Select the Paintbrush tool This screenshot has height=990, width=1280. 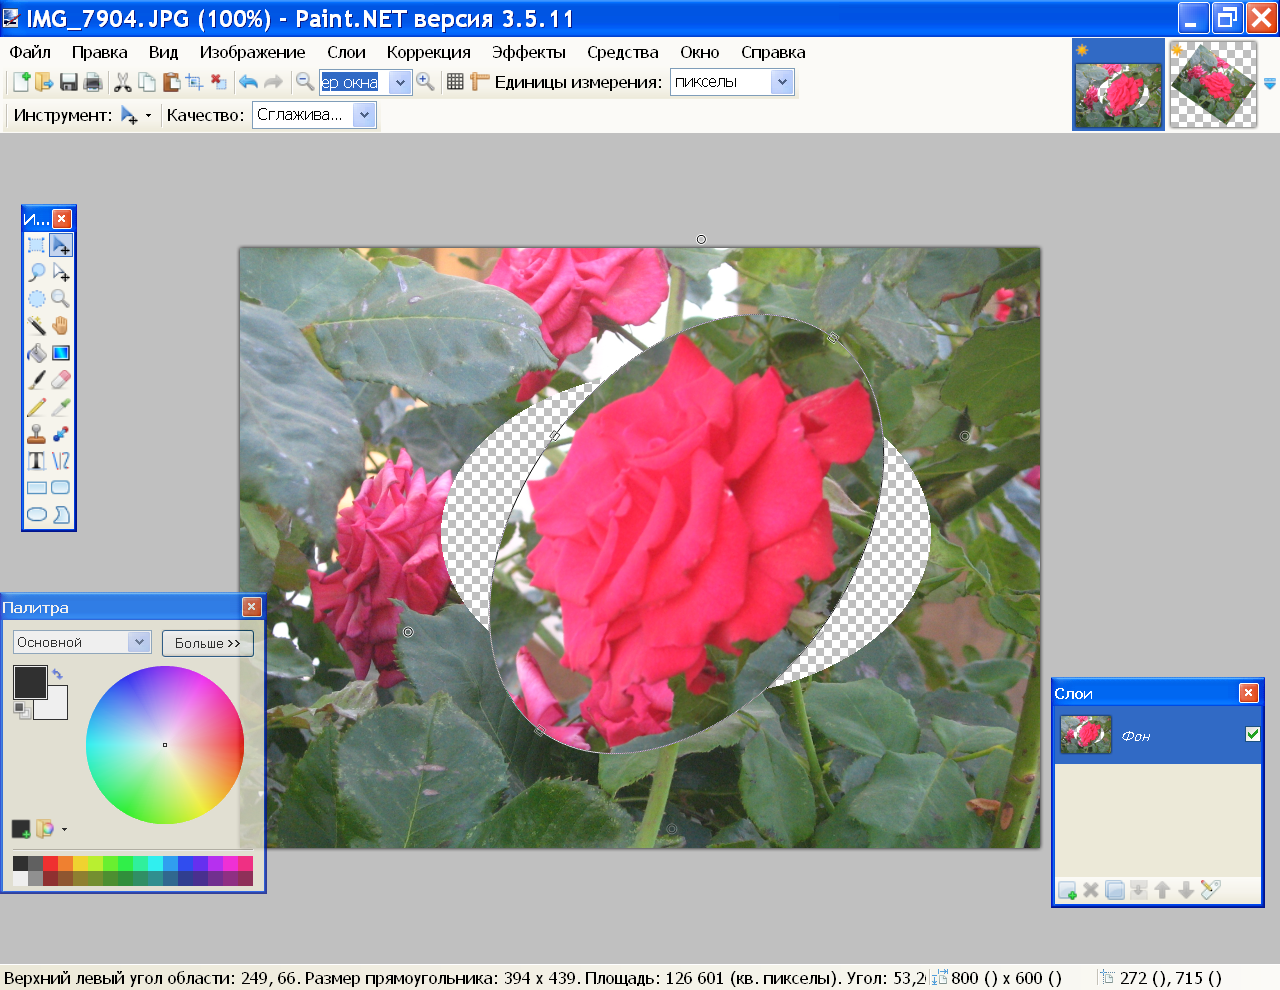click(37, 380)
